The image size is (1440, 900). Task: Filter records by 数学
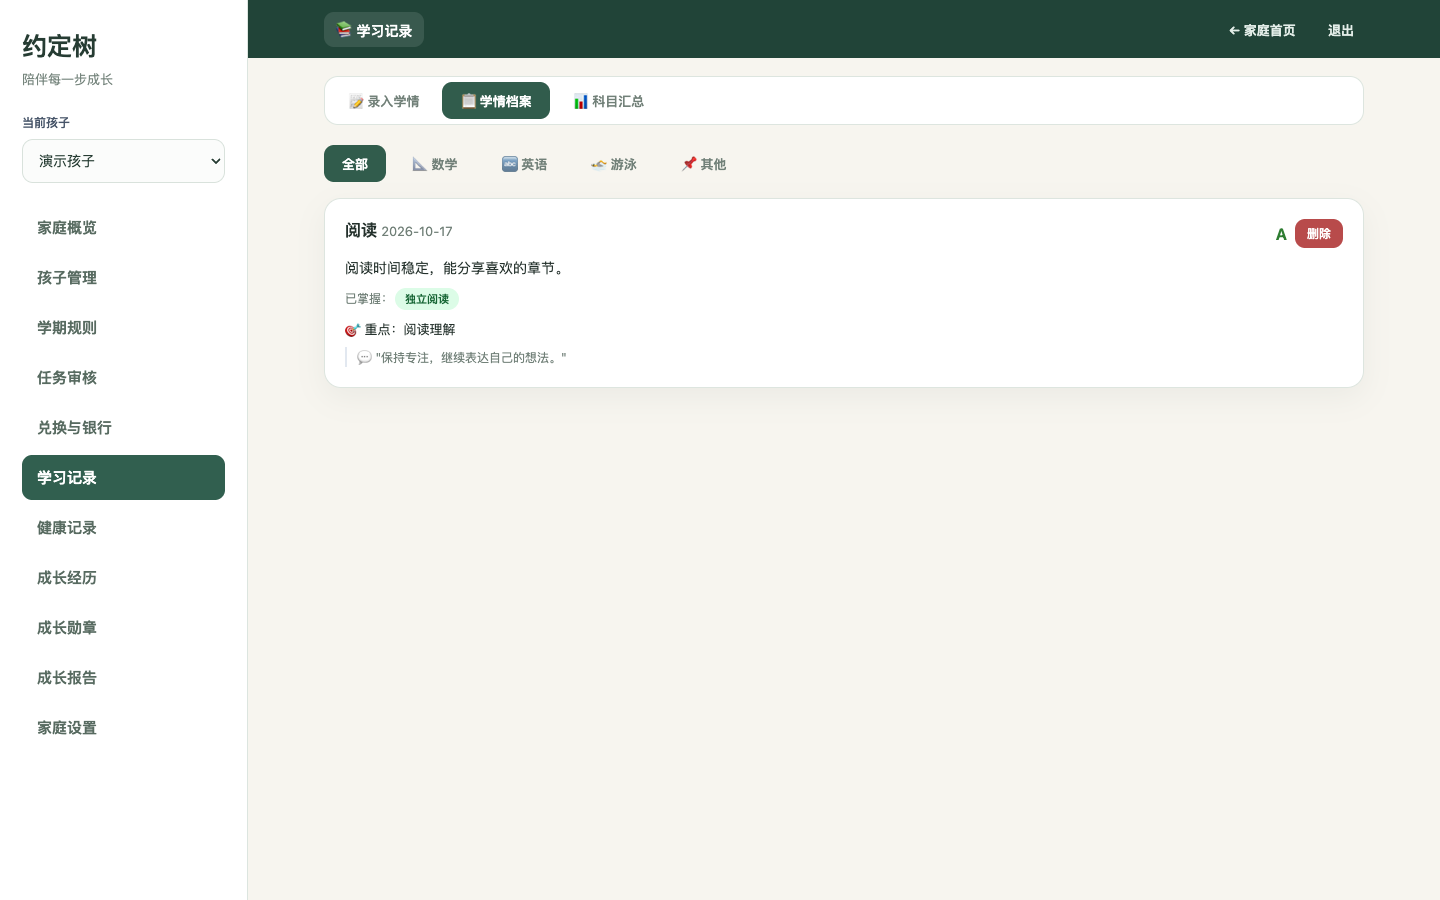point(435,164)
